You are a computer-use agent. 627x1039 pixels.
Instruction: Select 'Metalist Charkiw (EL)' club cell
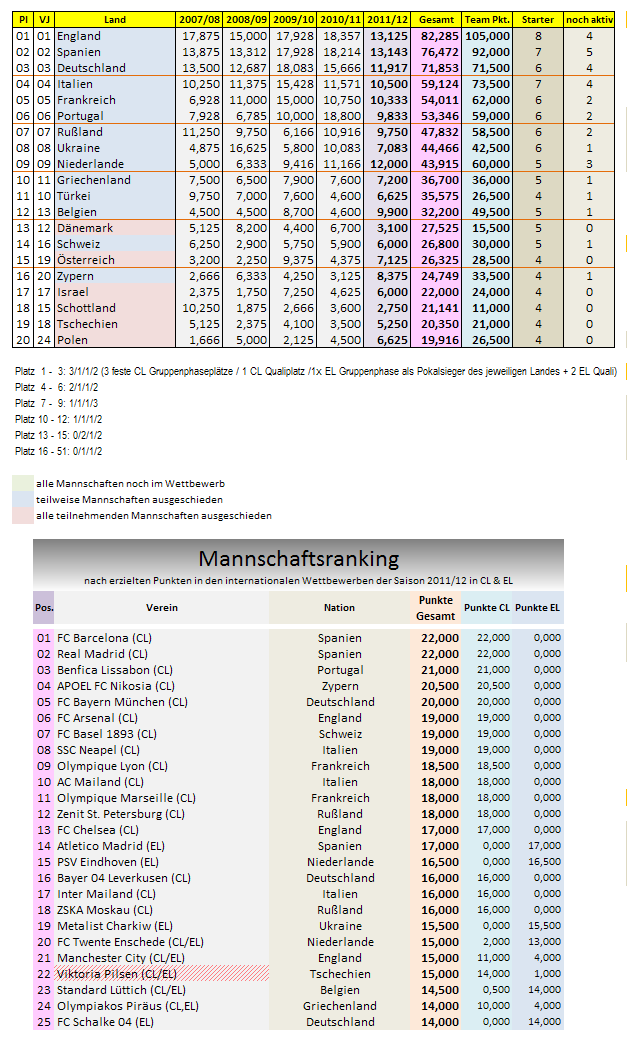pyautogui.click(x=162, y=926)
